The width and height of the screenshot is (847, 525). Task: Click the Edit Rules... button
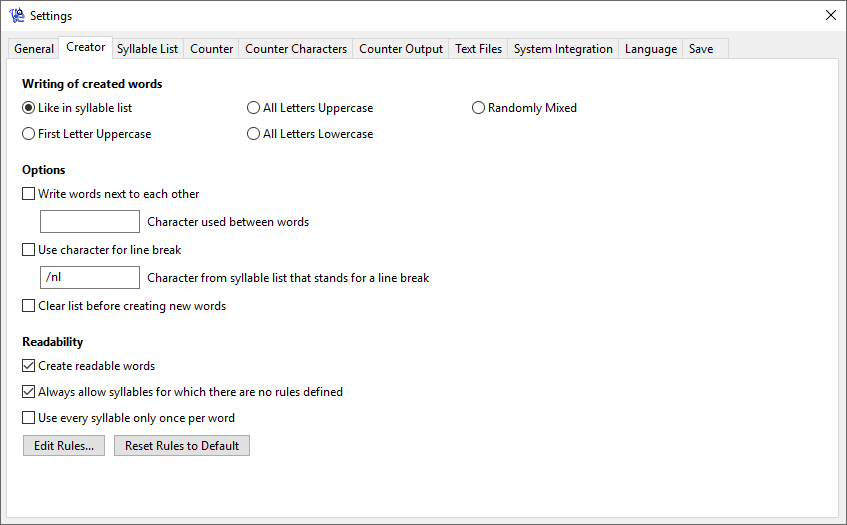click(x=64, y=446)
